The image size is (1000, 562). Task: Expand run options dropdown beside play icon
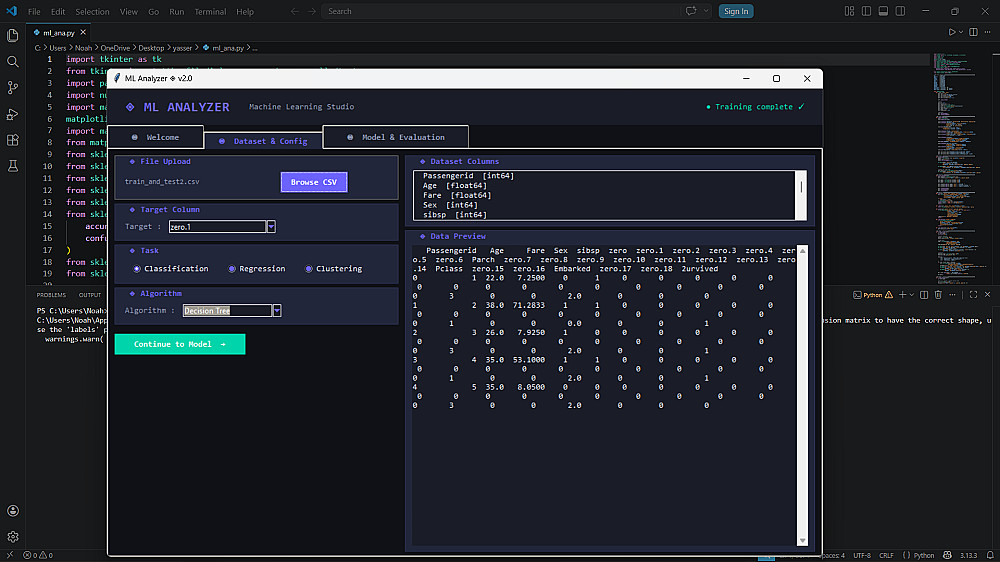961,32
